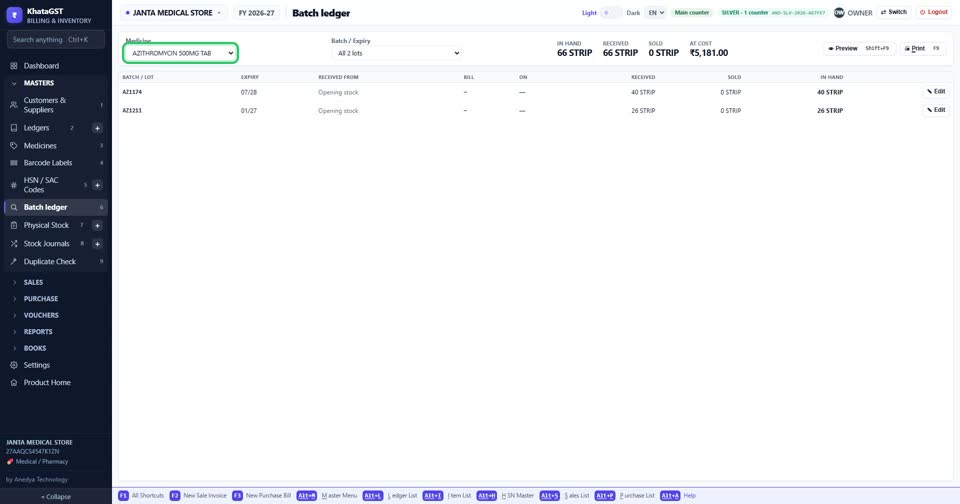The image size is (960, 504).
Task: Open Stock Journals
Action: point(47,244)
